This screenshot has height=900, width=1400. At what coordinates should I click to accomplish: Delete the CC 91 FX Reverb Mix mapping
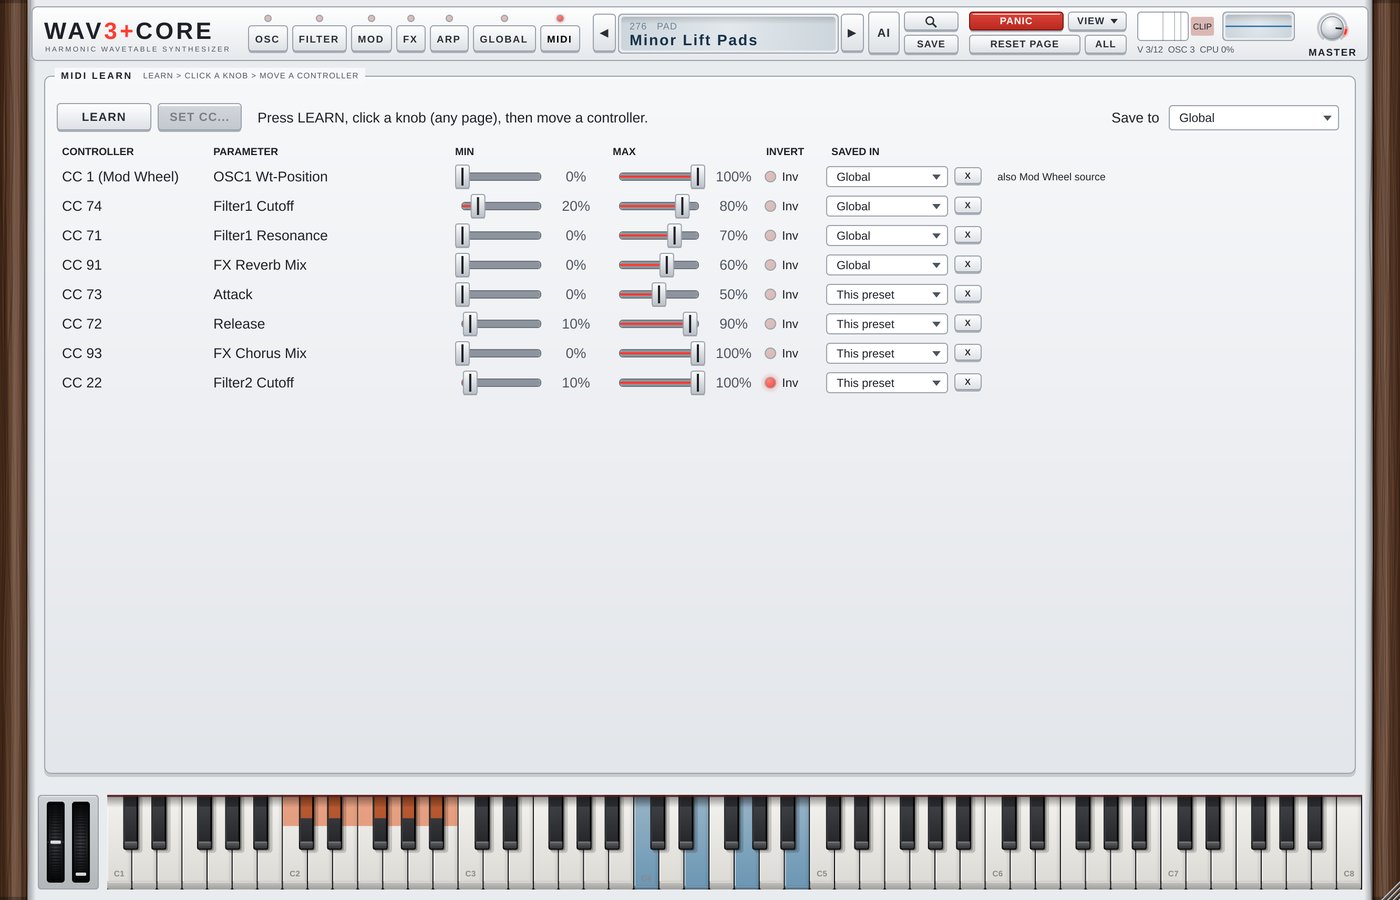(x=967, y=264)
